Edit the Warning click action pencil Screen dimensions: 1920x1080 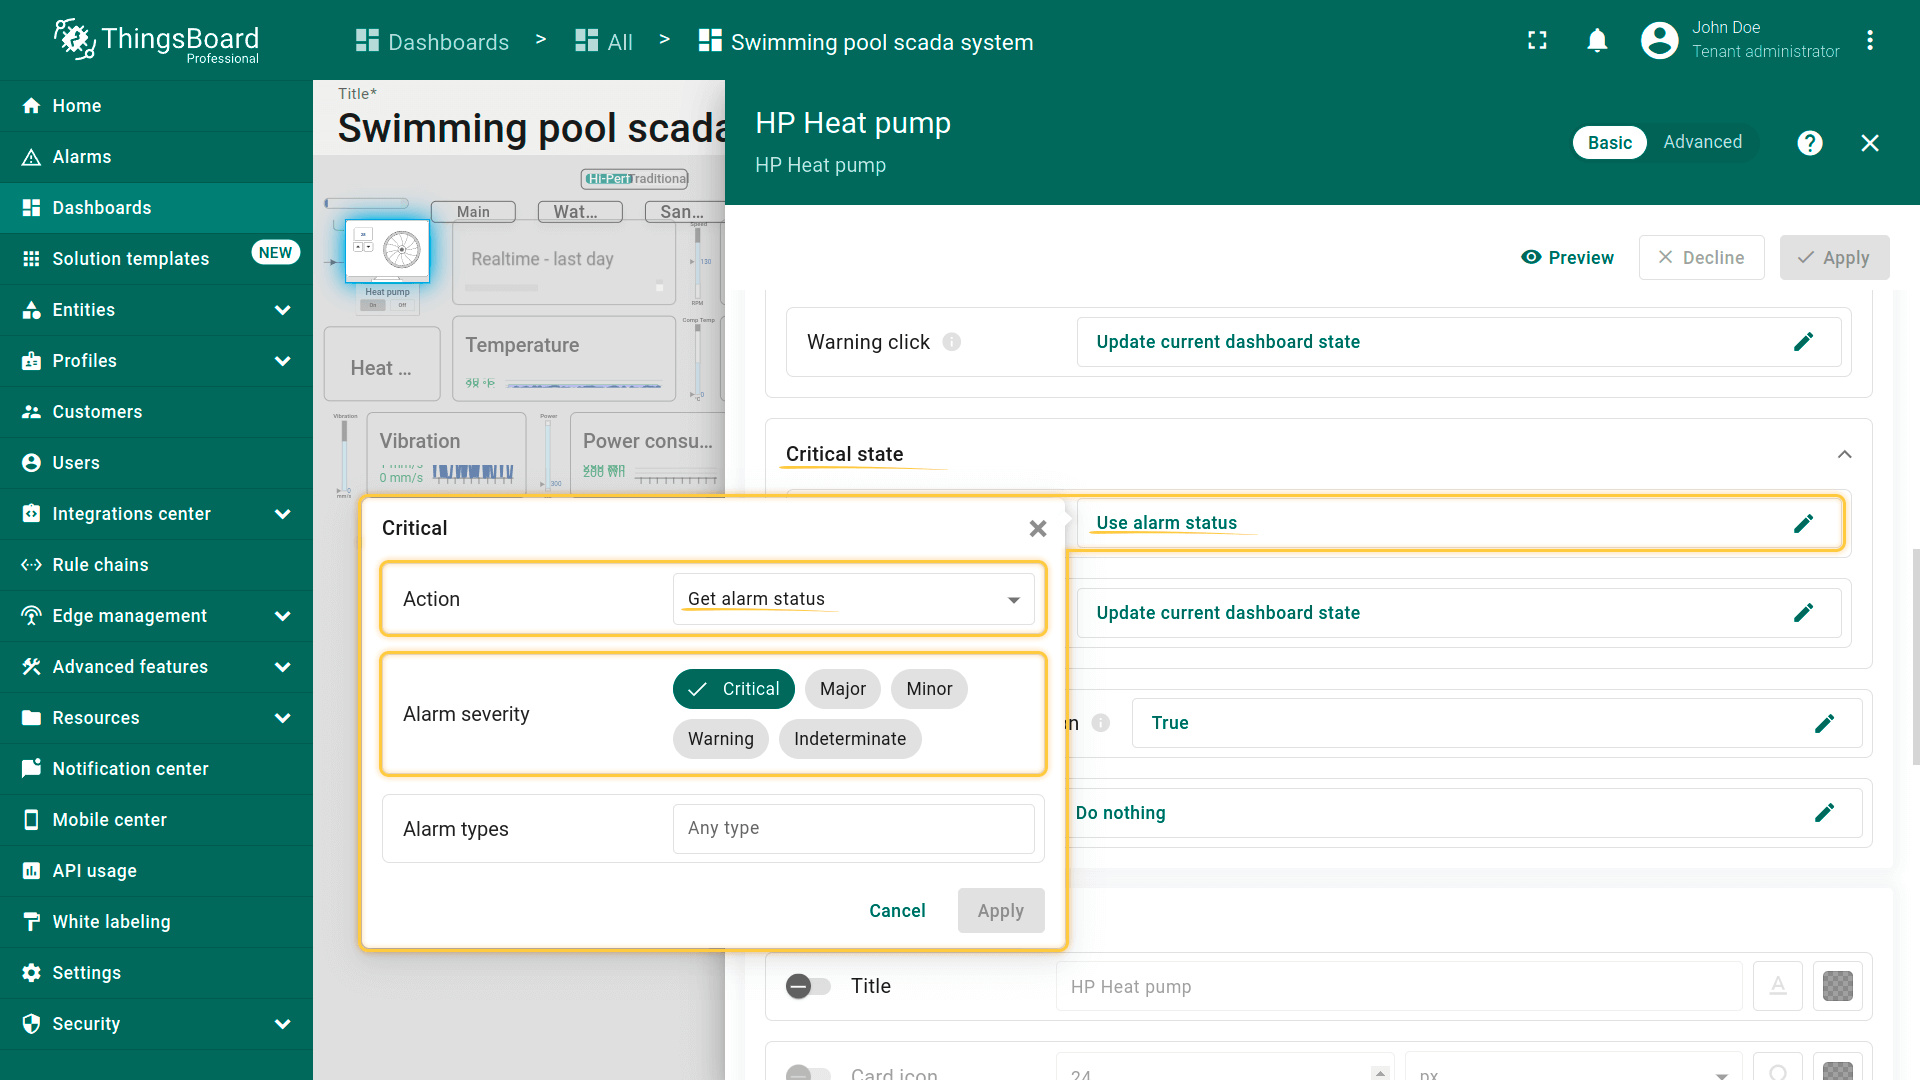pos(1803,342)
